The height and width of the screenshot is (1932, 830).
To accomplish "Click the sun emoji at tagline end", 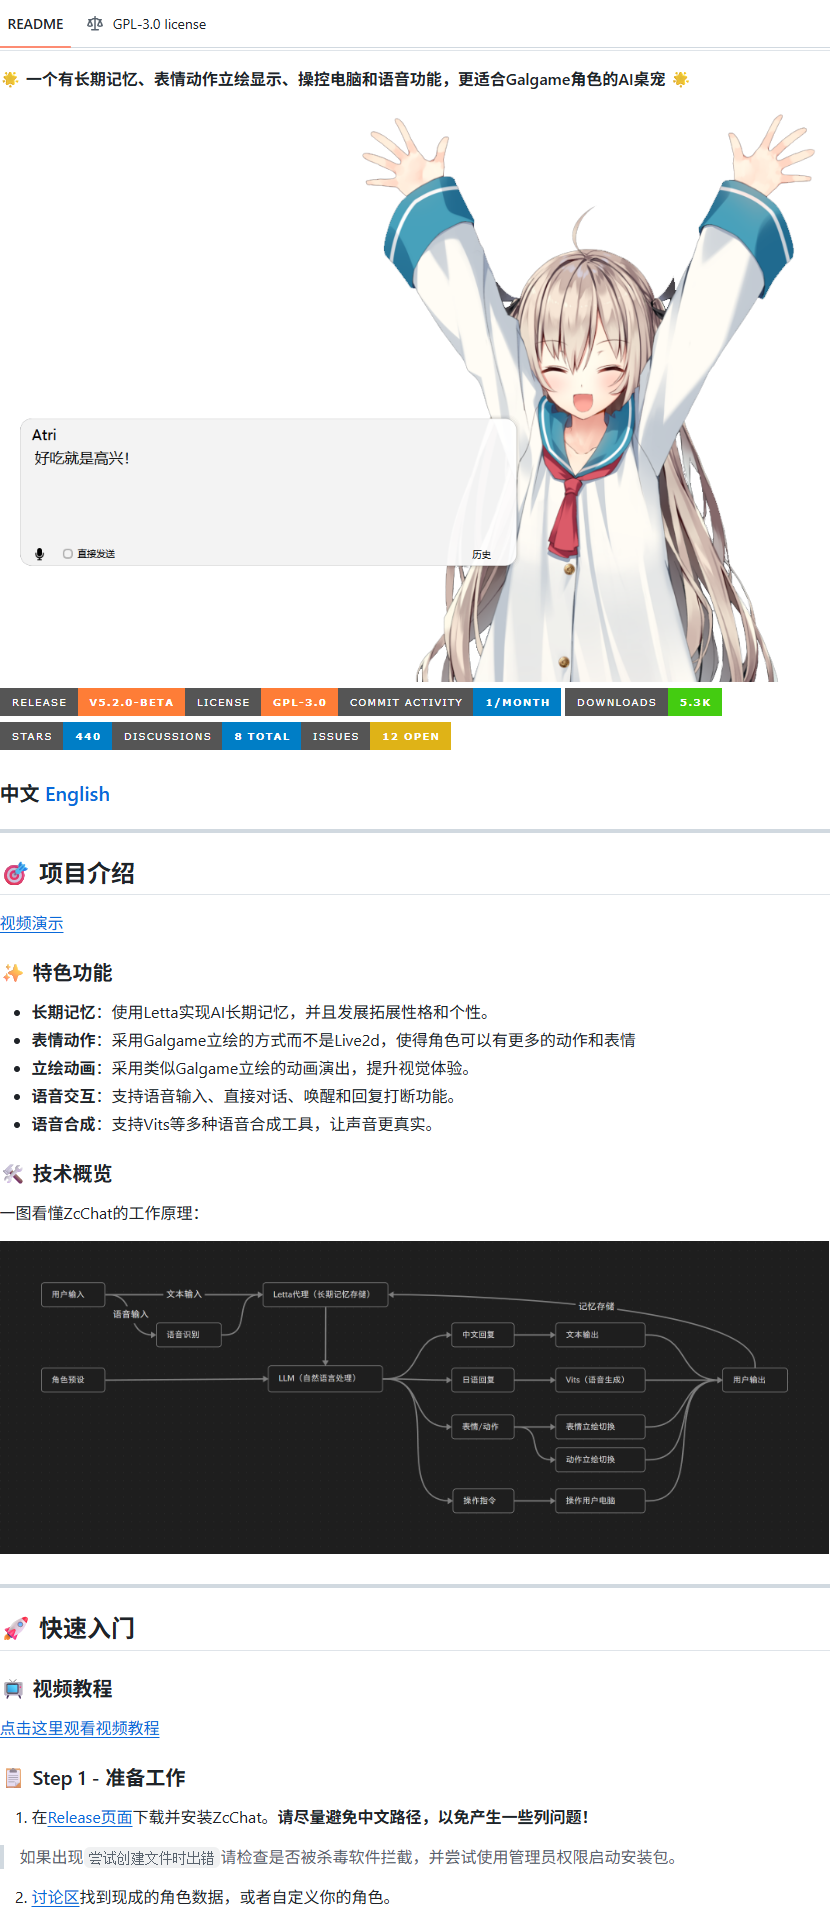I will click(681, 79).
